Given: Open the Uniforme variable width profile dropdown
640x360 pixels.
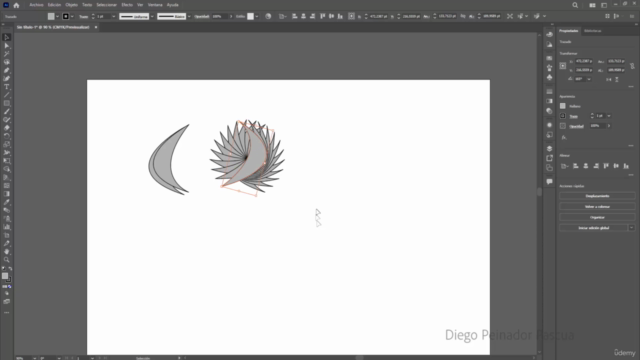Looking at the screenshot, I should (x=152, y=16).
